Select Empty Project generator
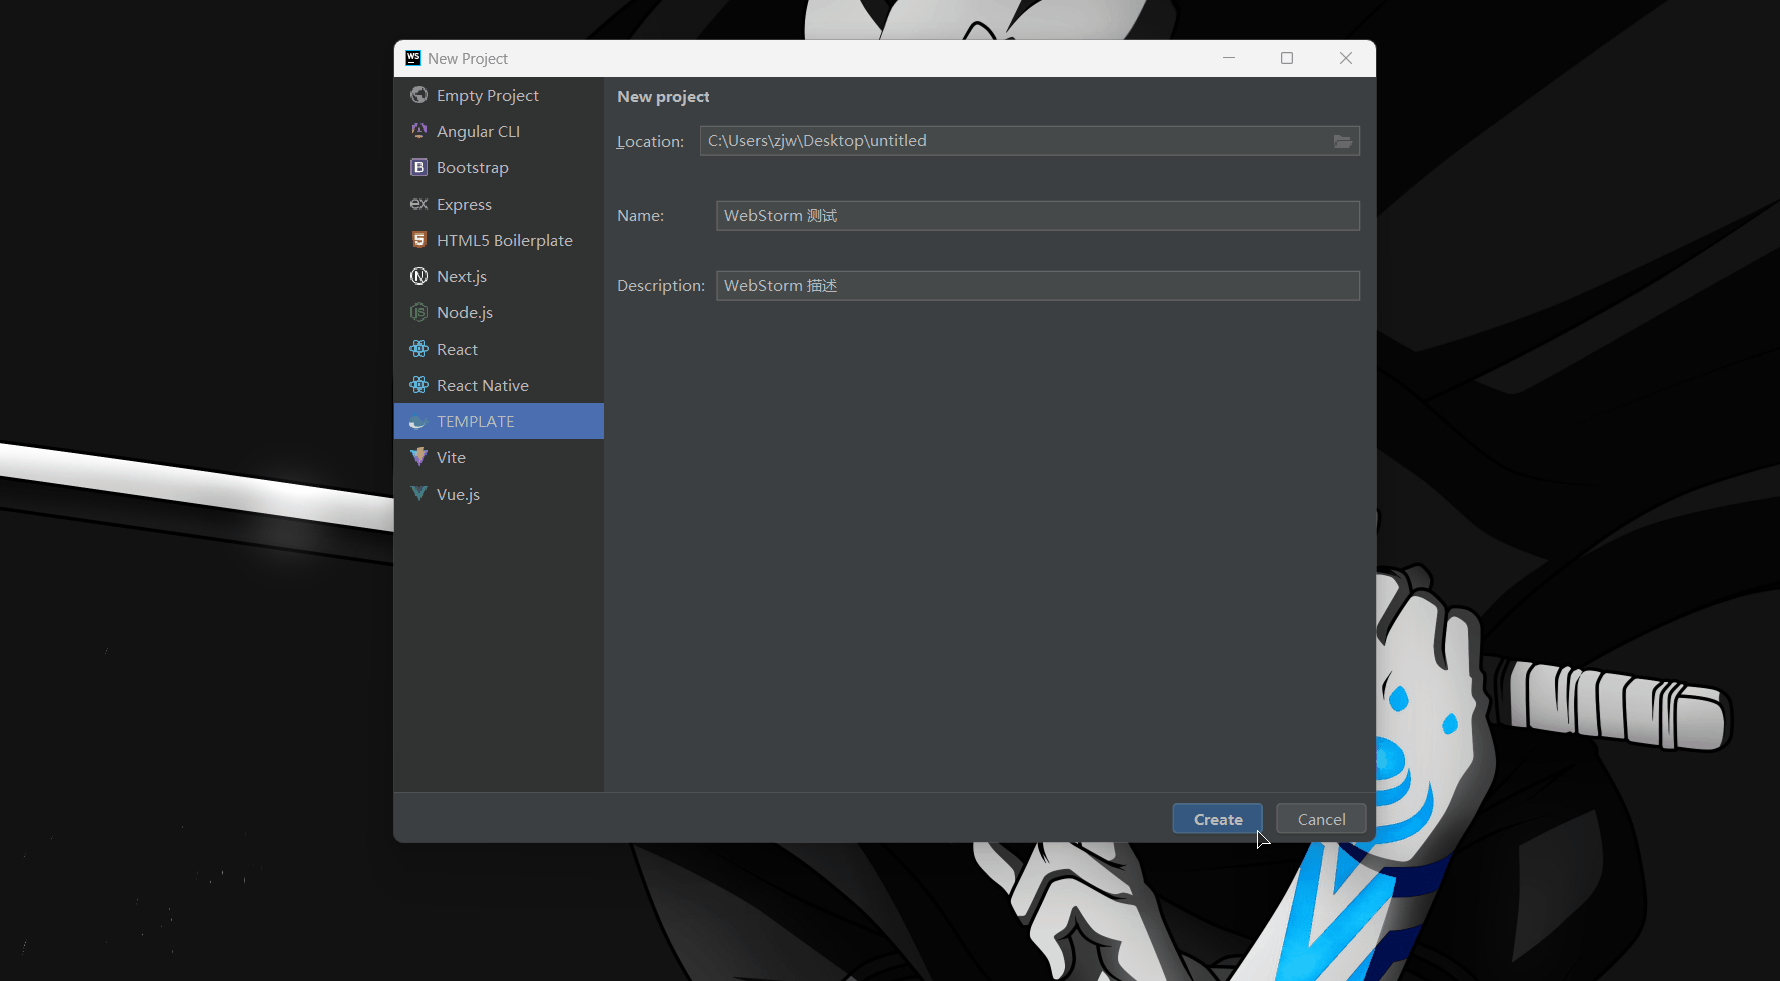1780x981 pixels. click(x=499, y=95)
